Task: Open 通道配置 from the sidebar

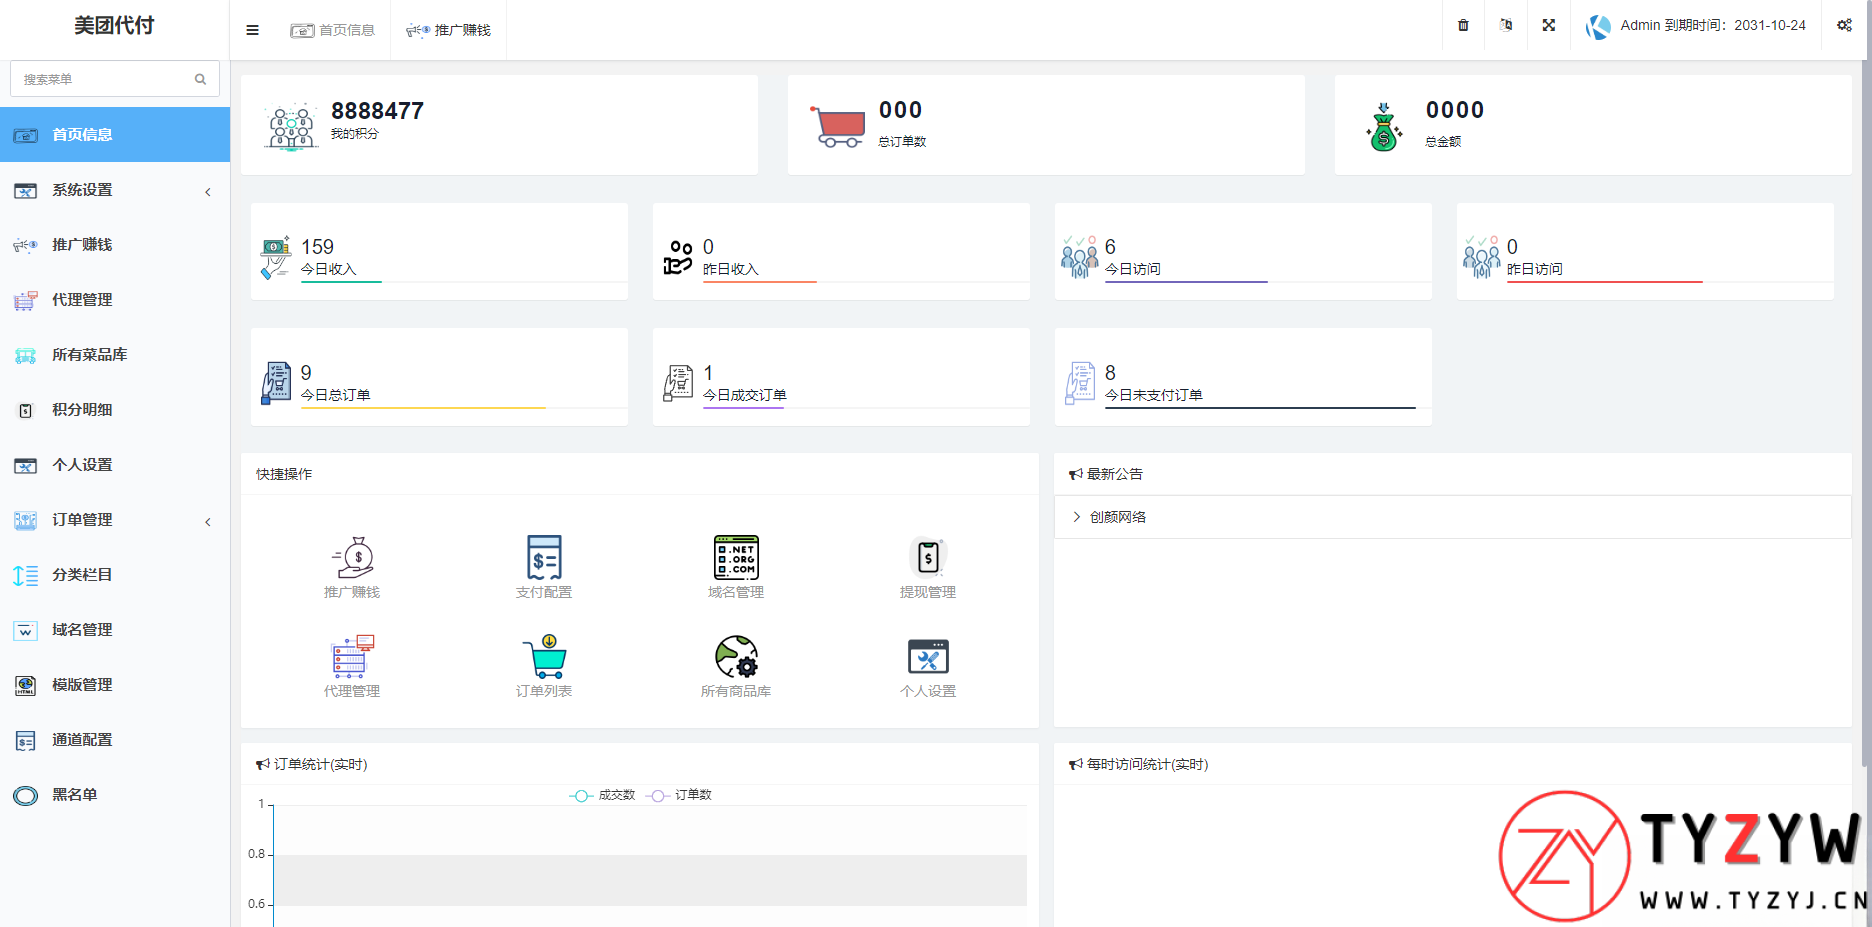Action: click(x=82, y=740)
